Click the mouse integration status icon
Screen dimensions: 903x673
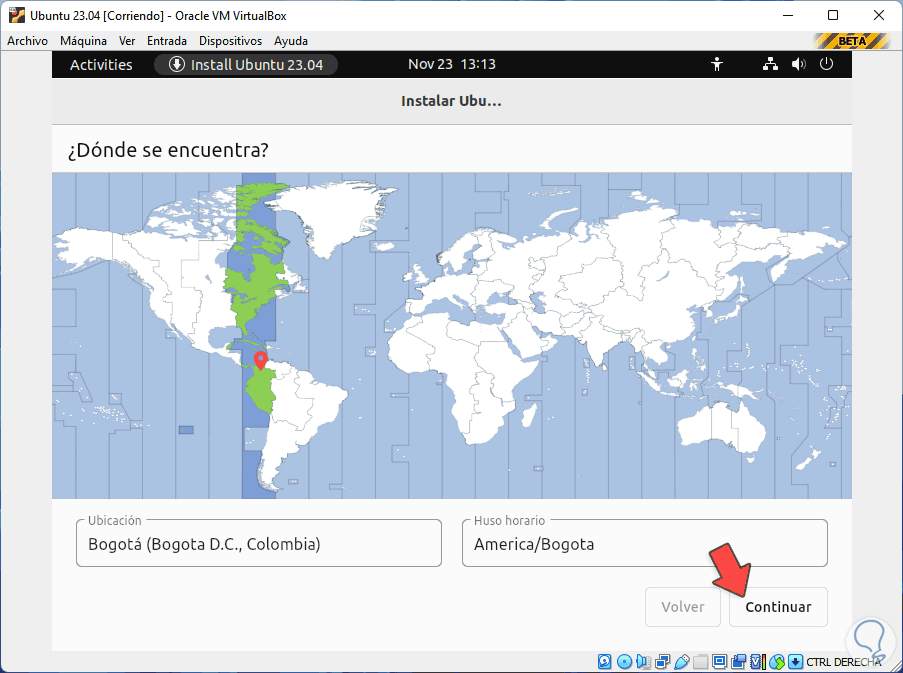click(777, 662)
